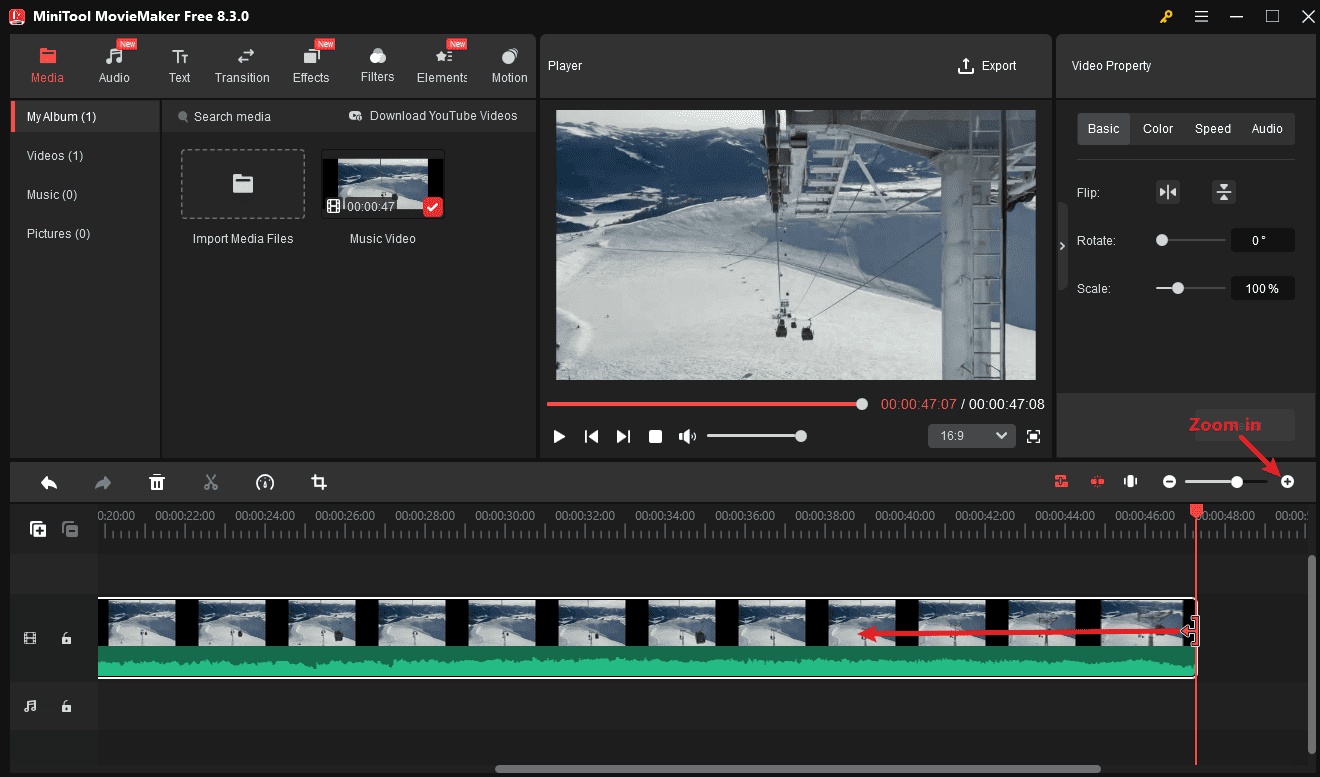Image resolution: width=1320 pixels, height=777 pixels.
Task: Switch to Color property tab
Action: click(1158, 129)
